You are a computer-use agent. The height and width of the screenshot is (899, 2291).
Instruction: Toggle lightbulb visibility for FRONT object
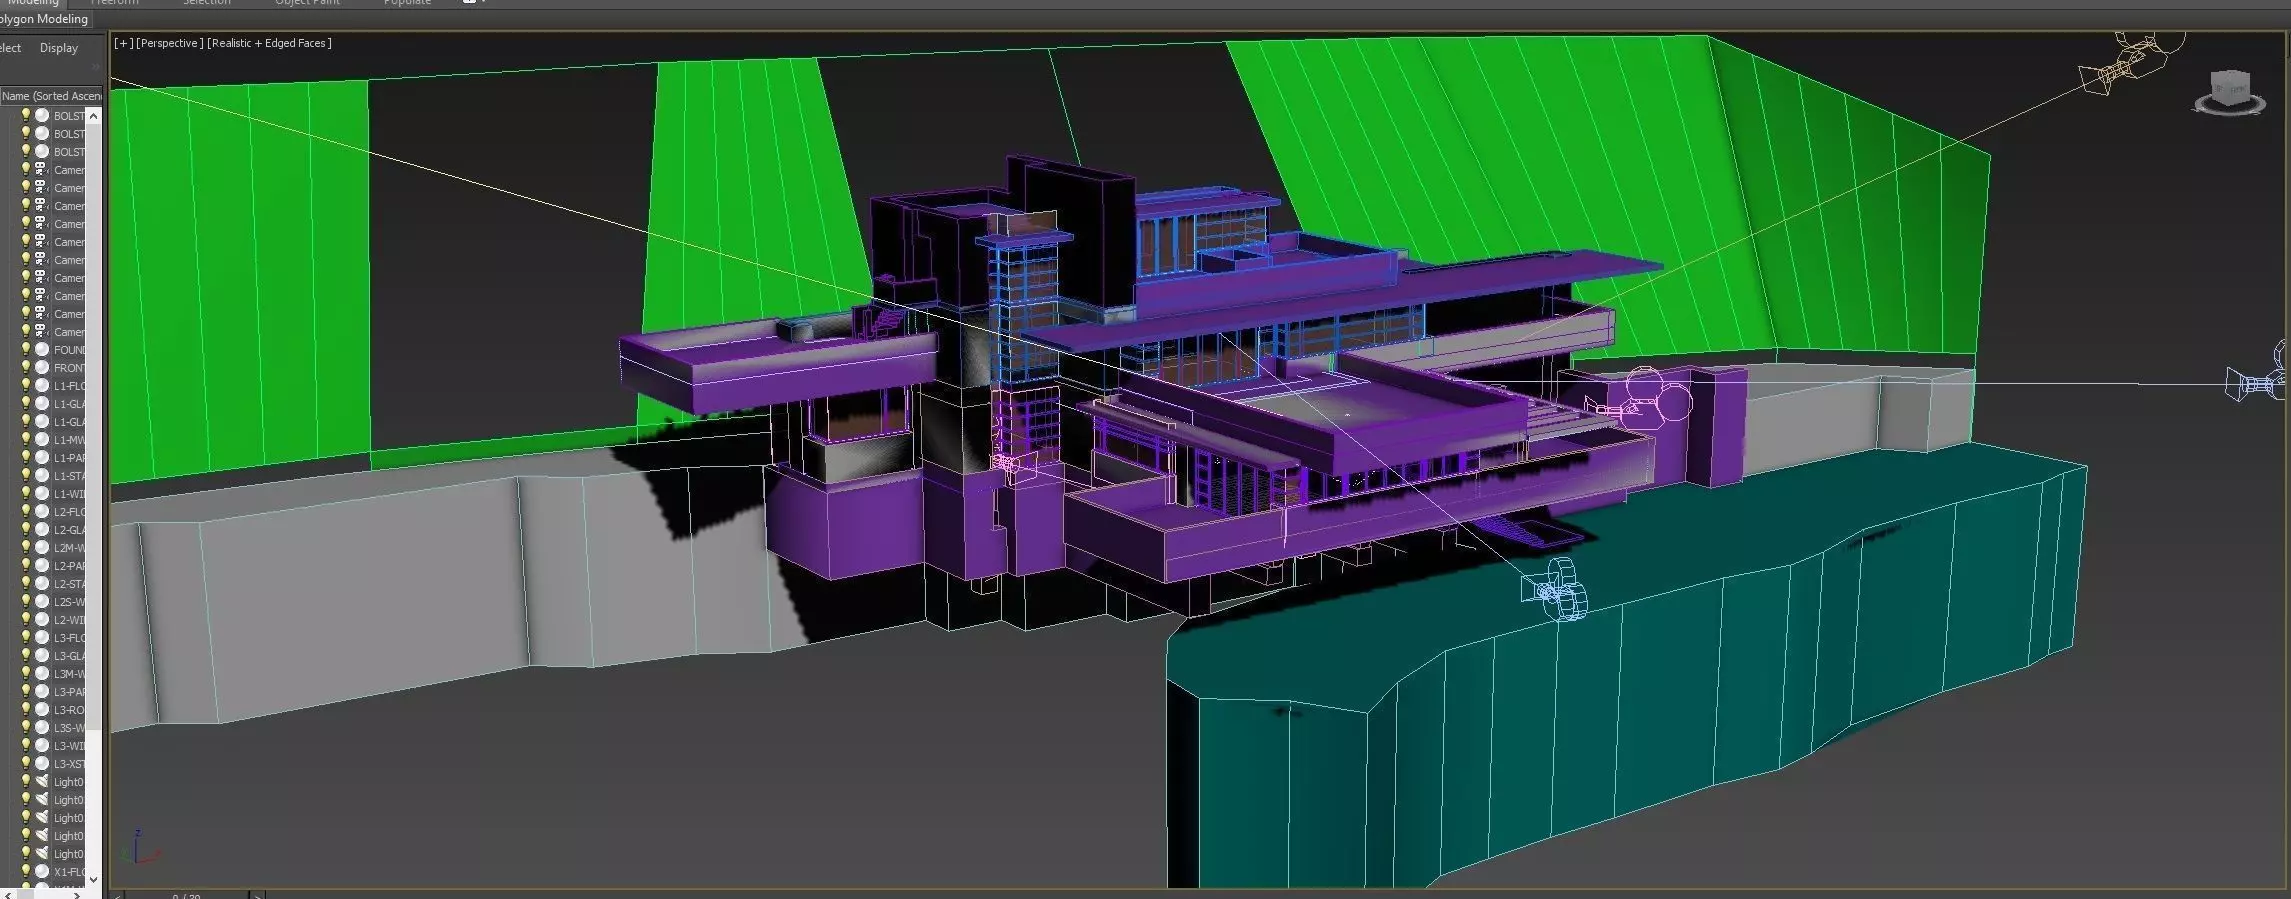click(x=26, y=368)
